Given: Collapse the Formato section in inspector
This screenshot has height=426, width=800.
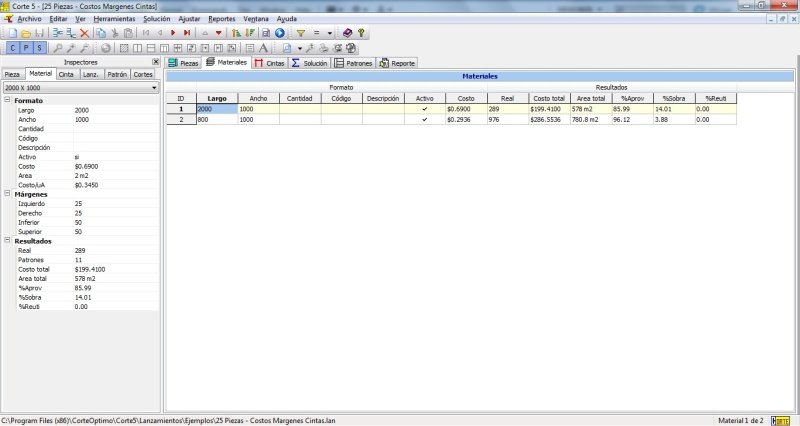Looking at the screenshot, I should [8, 100].
